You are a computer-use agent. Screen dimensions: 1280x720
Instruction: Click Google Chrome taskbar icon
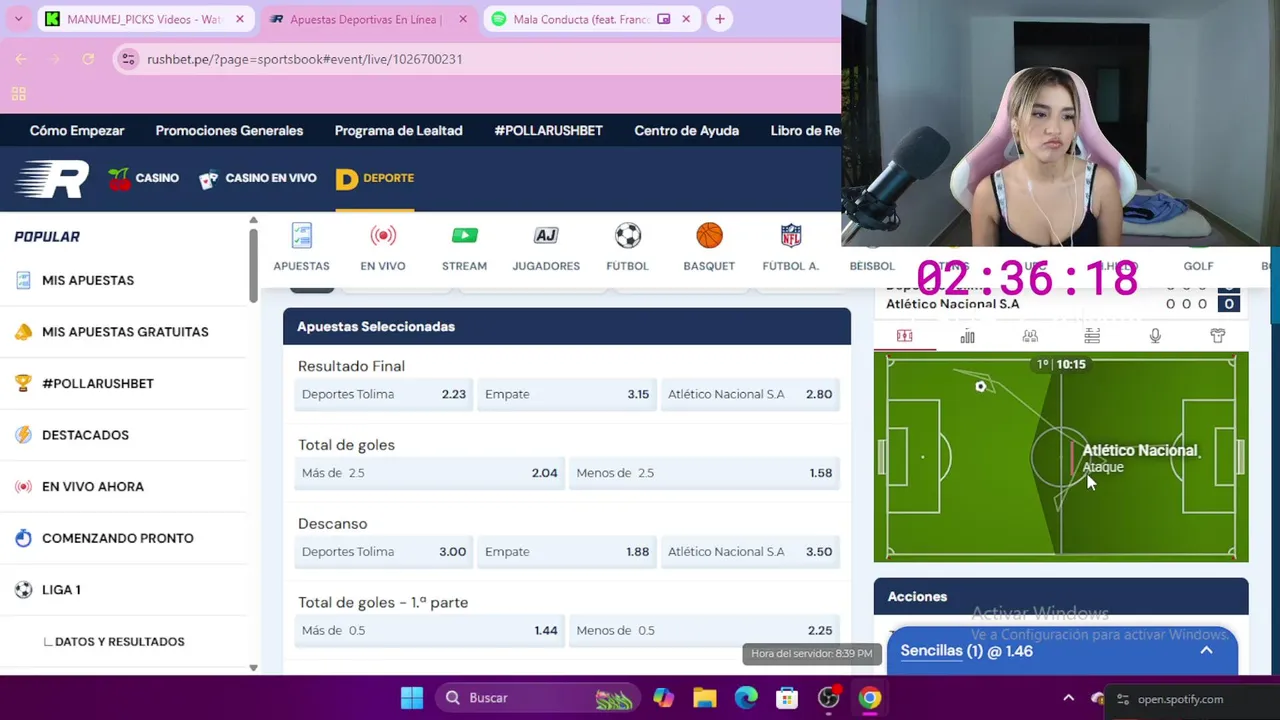pyautogui.click(x=870, y=698)
